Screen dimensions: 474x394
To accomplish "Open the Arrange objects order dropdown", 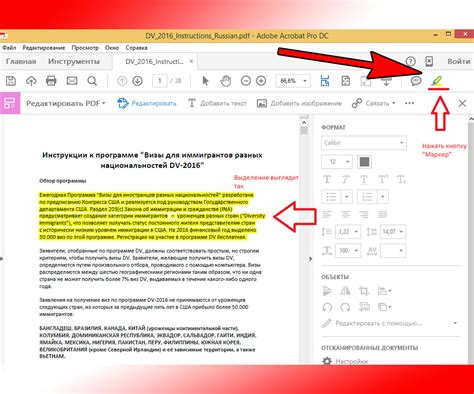I will pos(384,307).
